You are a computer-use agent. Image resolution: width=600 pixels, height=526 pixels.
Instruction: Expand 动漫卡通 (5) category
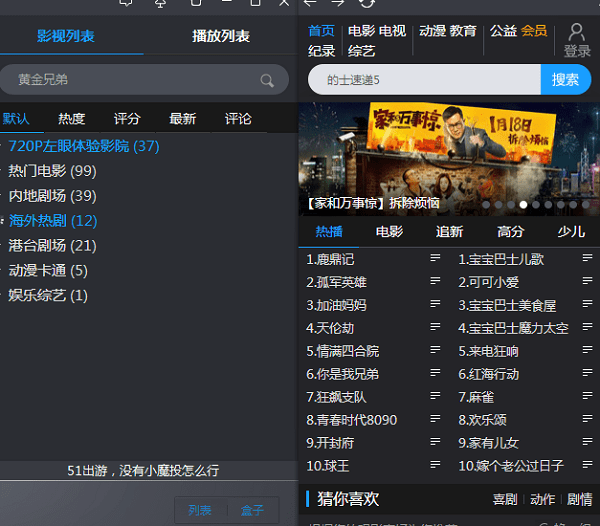click(48, 270)
